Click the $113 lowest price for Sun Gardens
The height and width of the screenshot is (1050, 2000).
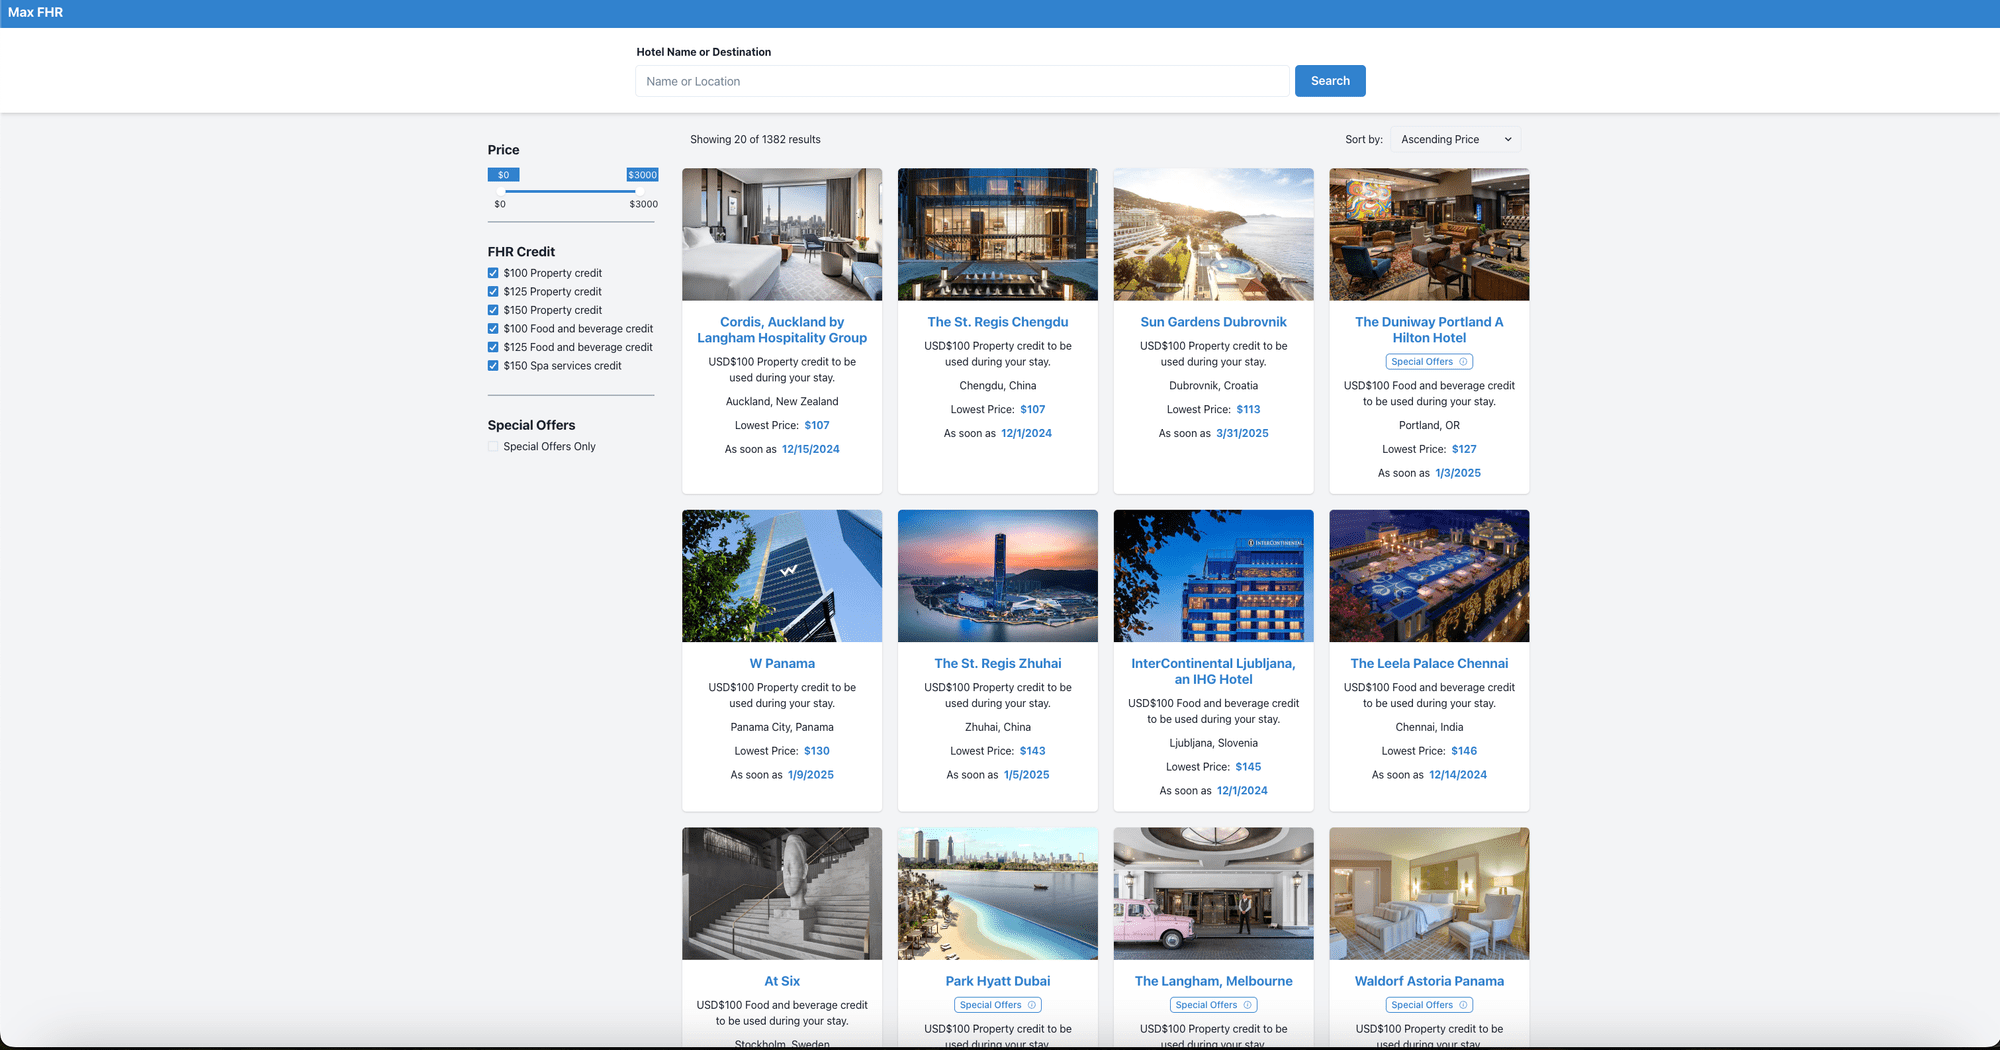(x=1248, y=410)
